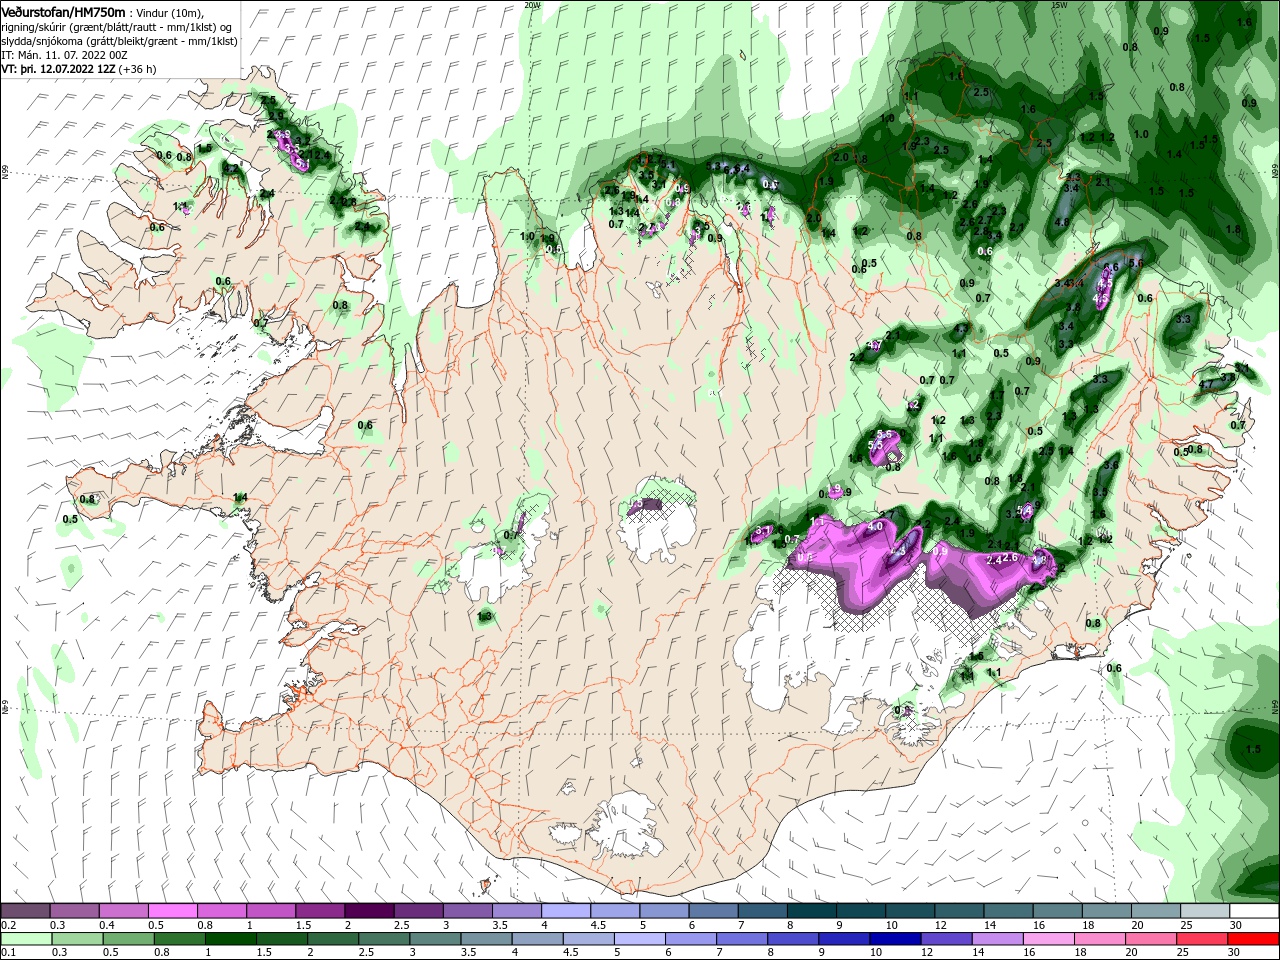
Task: Pick the dark mauve 0.2 swatch in the snow scale
Action: click(x=25, y=911)
